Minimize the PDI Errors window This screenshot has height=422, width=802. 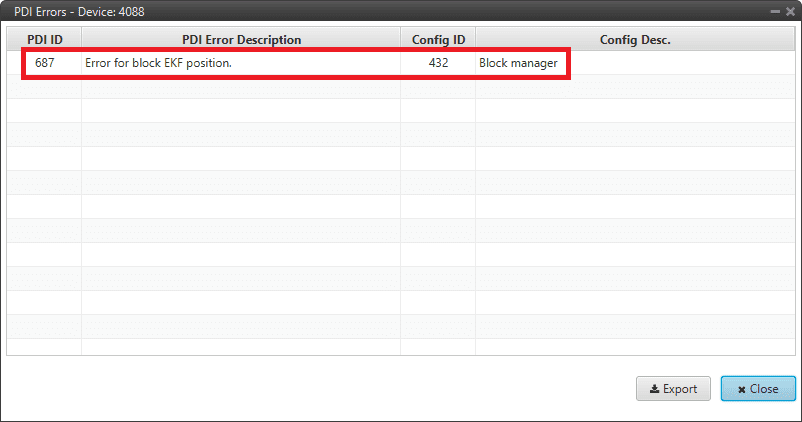click(x=774, y=9)
